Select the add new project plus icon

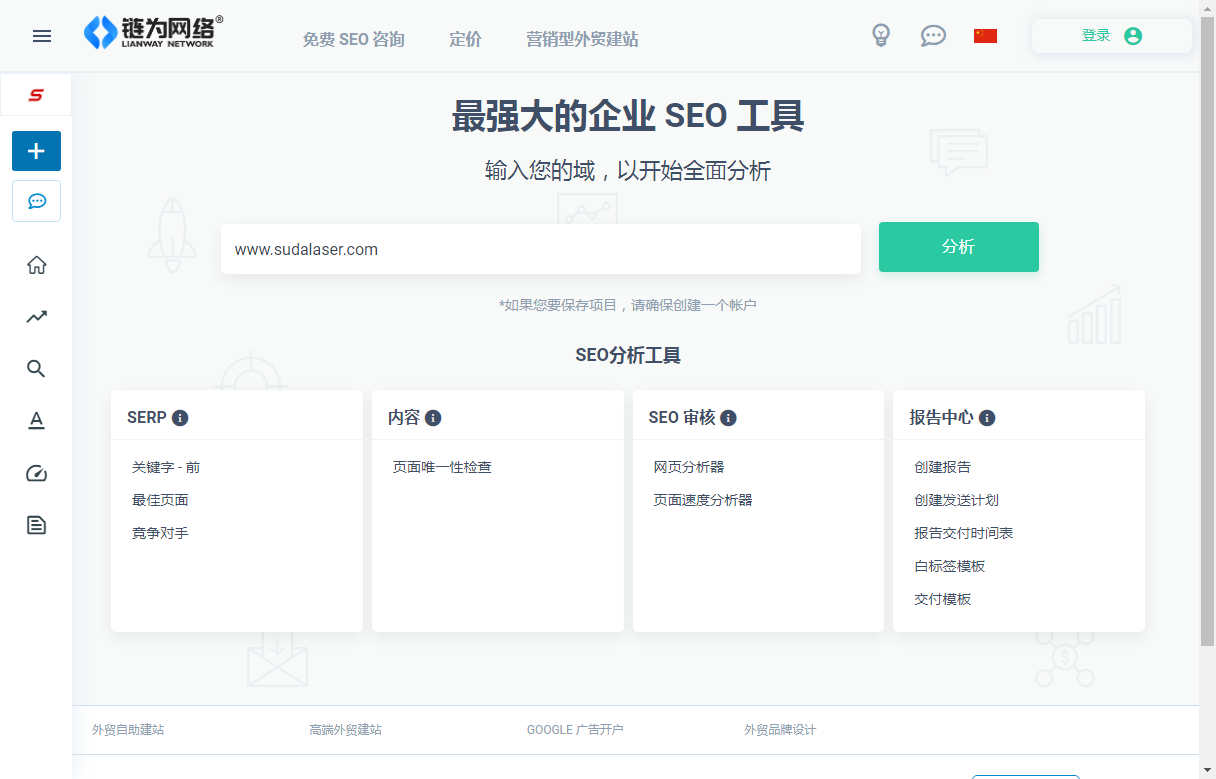36,150
